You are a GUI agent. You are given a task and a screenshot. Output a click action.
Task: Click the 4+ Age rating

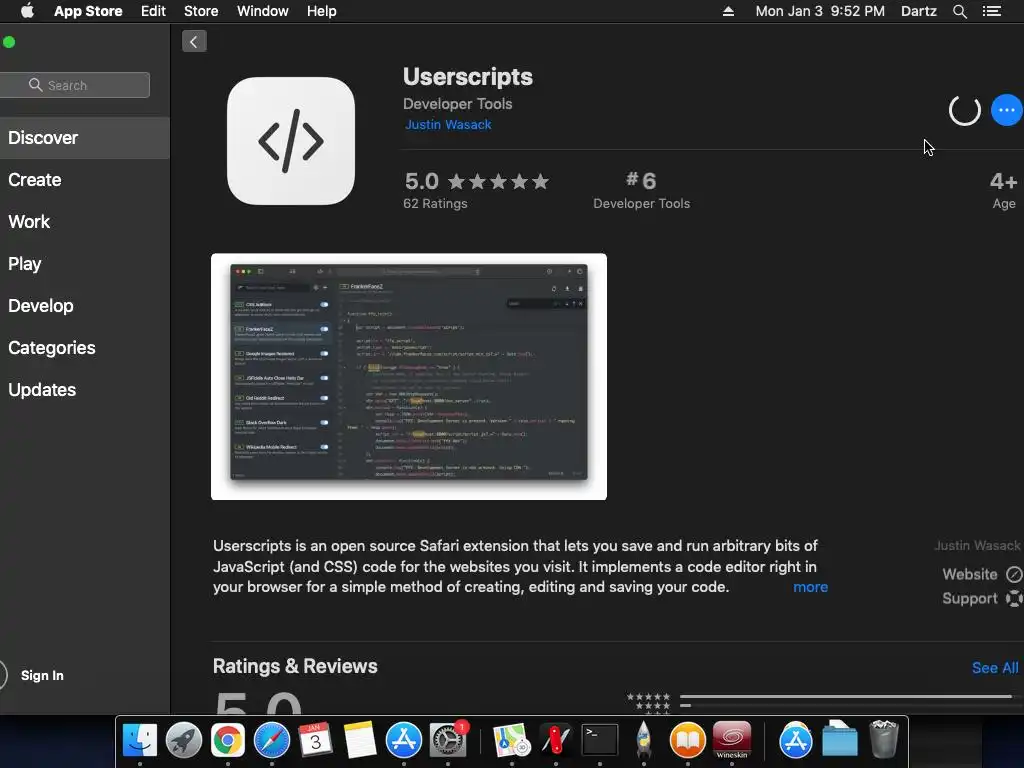[1004, 190]
